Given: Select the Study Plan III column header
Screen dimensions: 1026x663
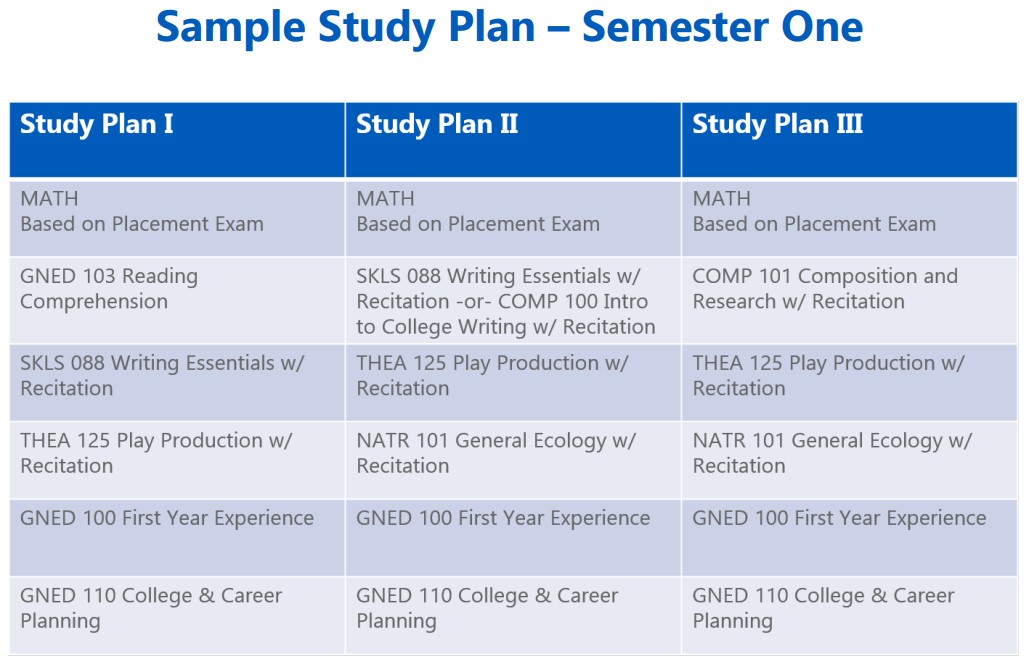Looking at the screenshot, I should click(x=777, y=125).
